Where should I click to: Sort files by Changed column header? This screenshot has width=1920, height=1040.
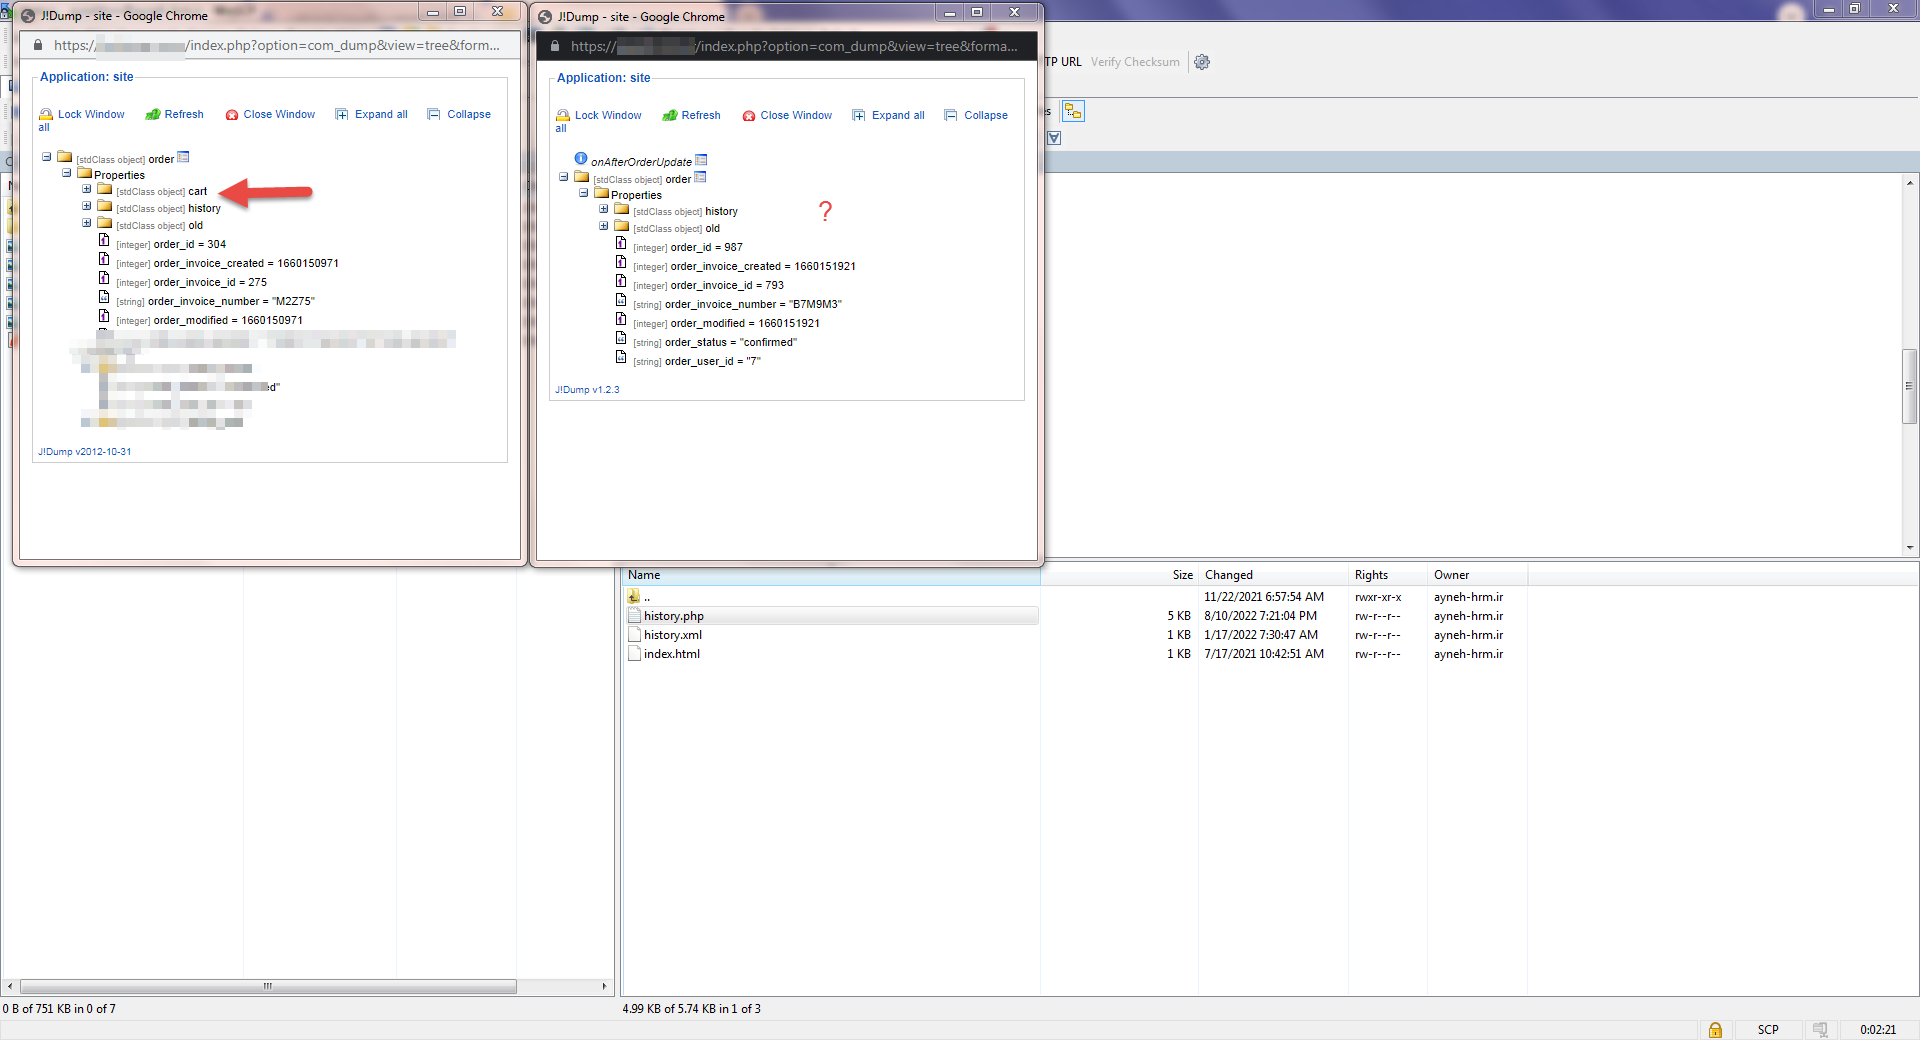pyautogui.click(x=1228, y=575)
